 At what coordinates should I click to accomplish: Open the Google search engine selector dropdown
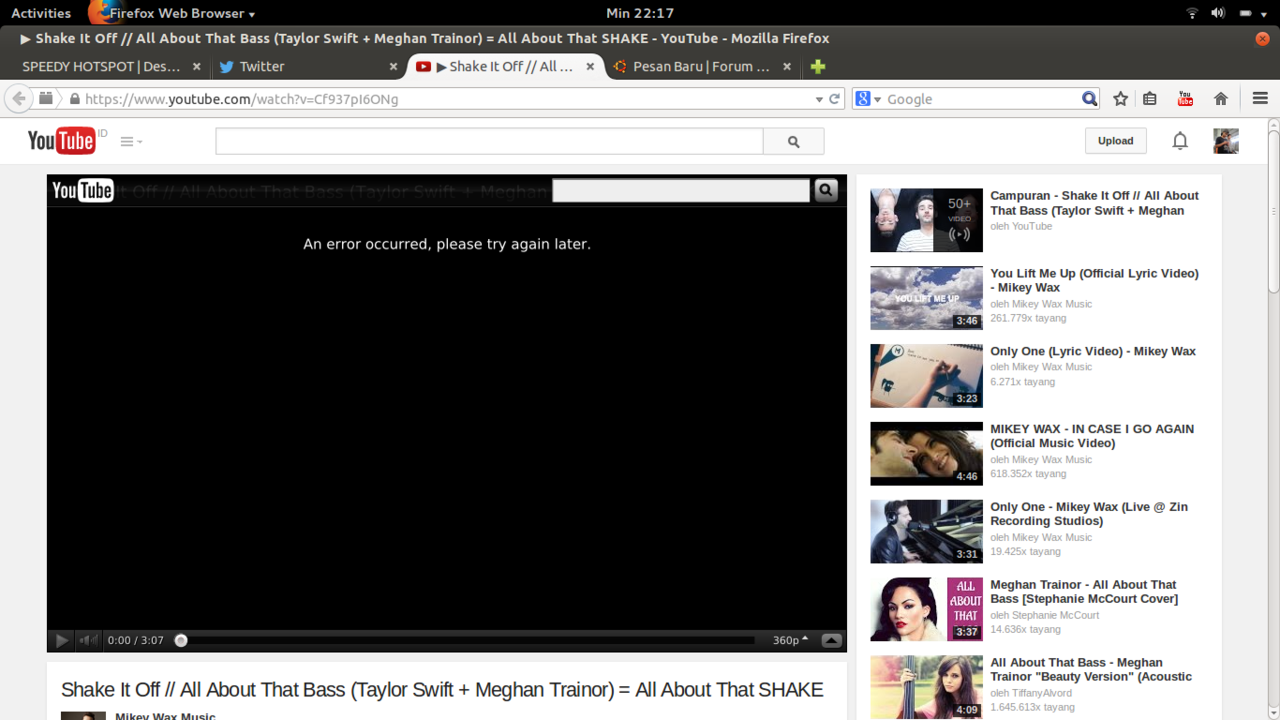point(866,99)
